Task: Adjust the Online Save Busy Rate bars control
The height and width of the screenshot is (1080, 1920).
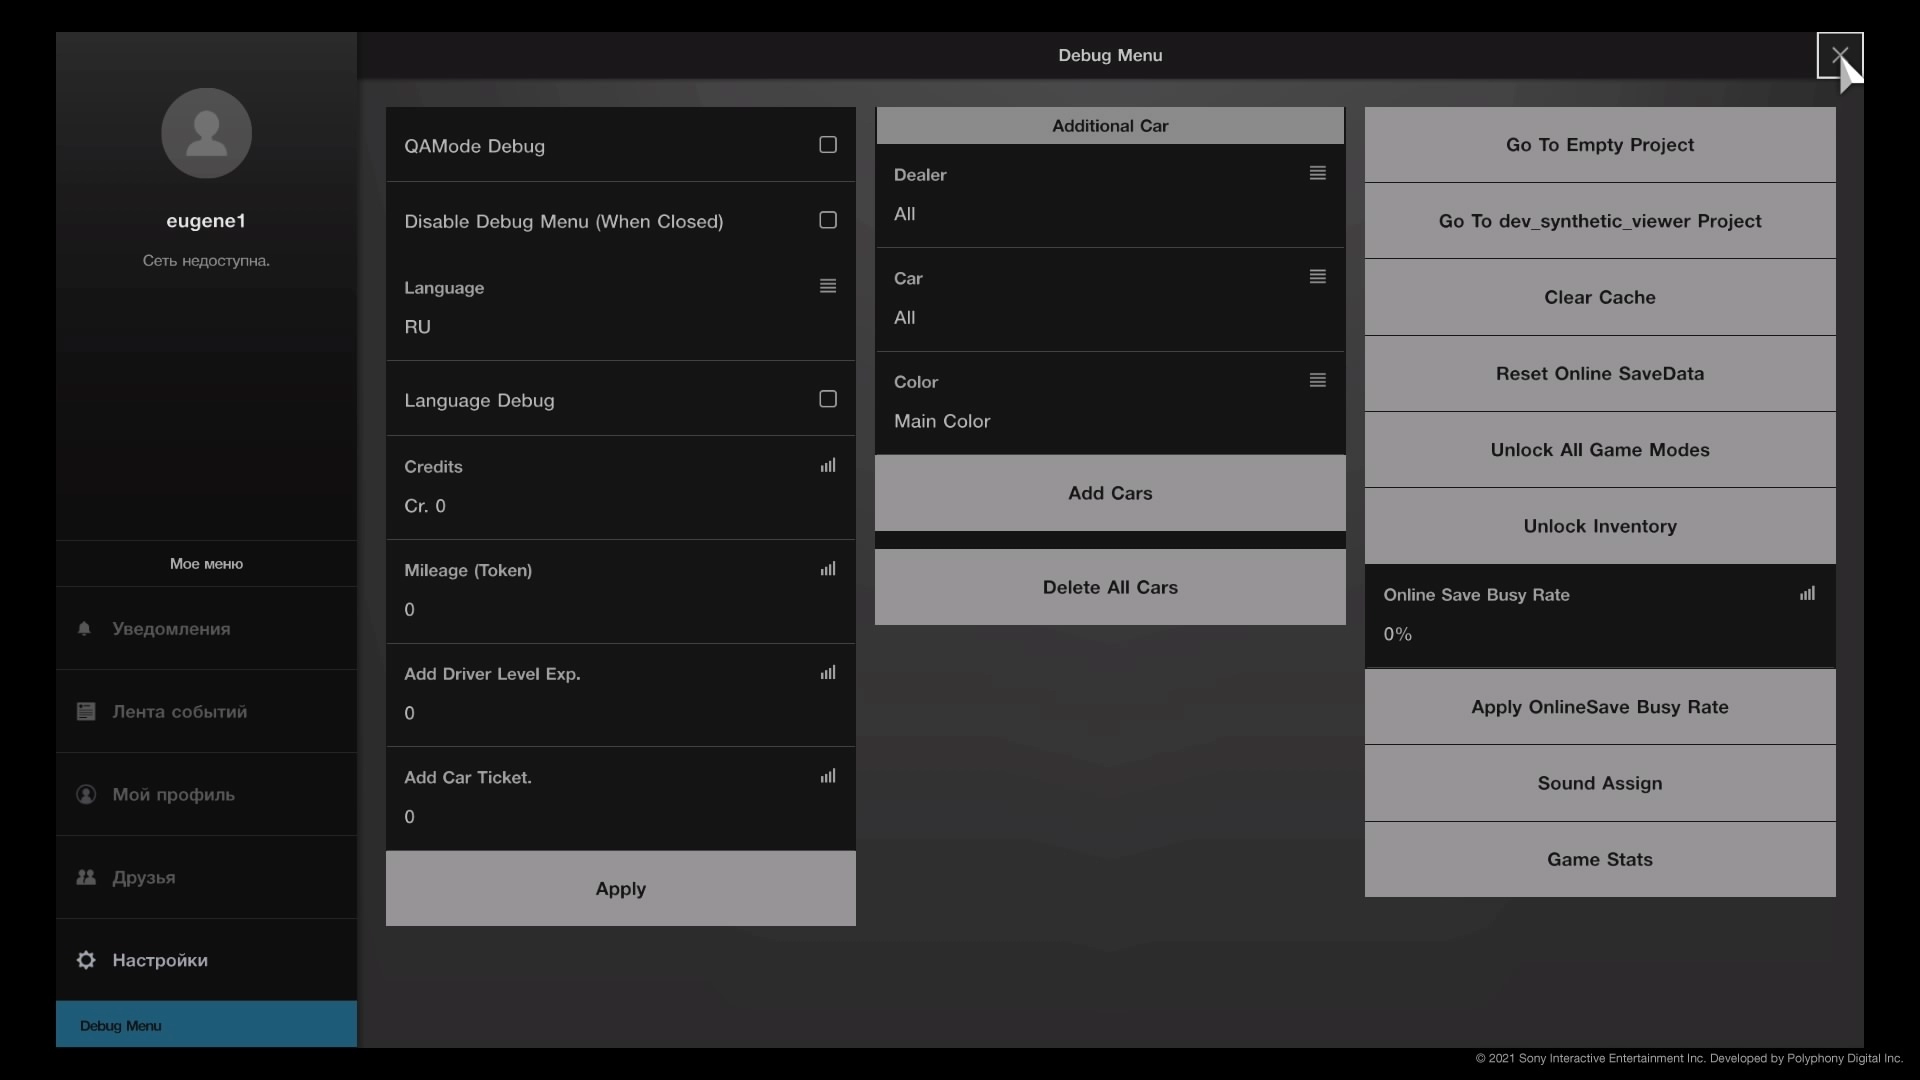Action: tap(1807, 594)
